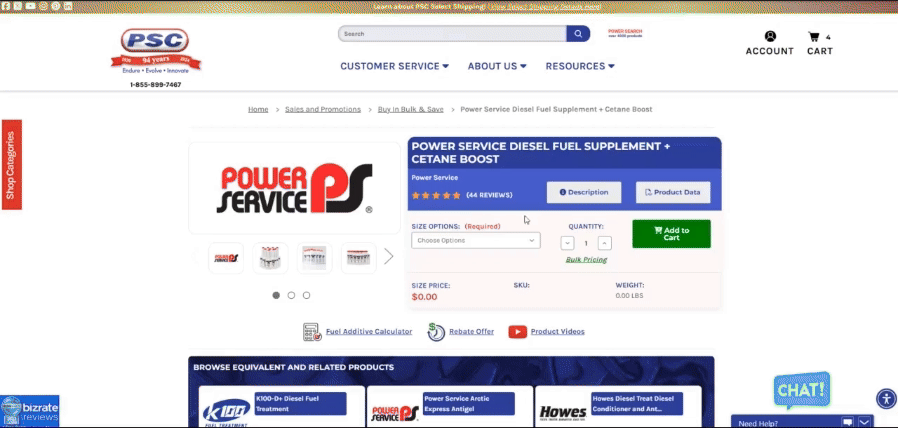This screenshot has height=428, width=898.
Task: Click the Product Videos YouTube icon
Action: pos(518,332)
